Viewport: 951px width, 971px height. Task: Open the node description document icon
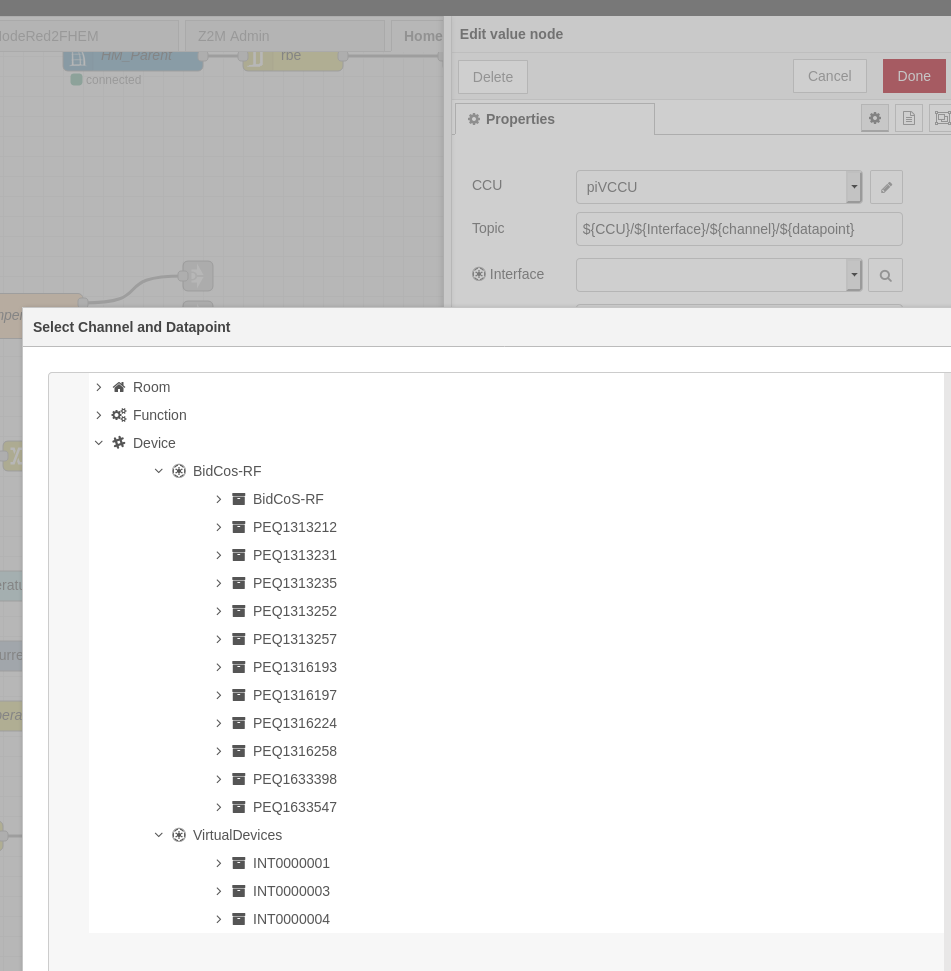coord(908,118)
